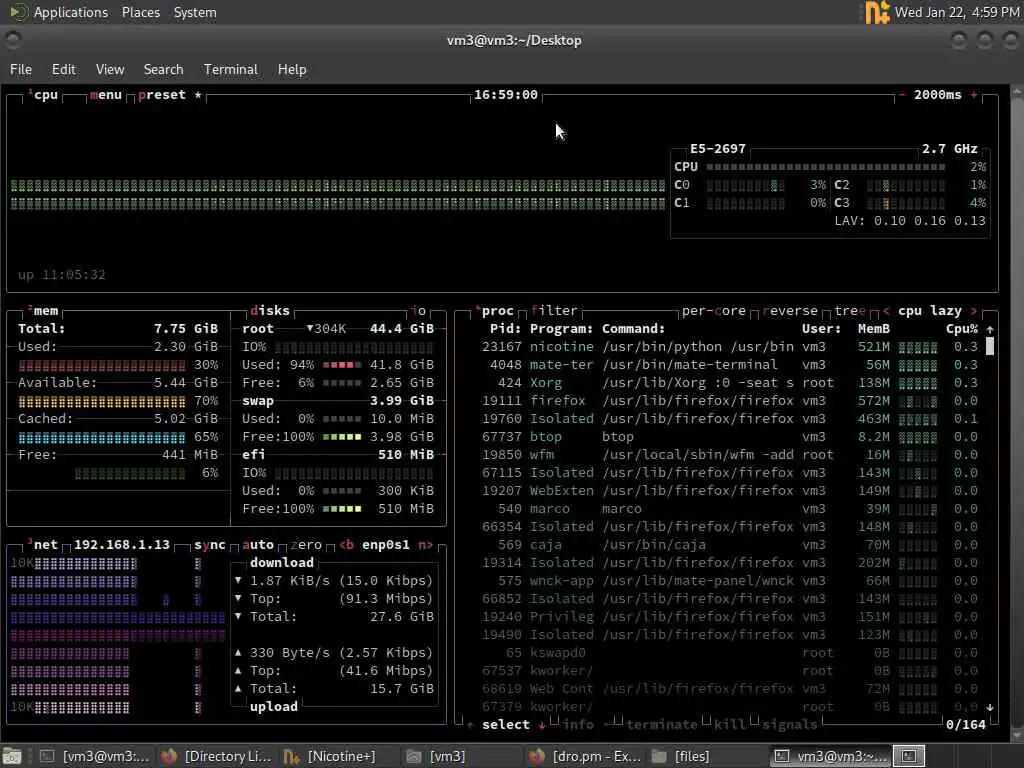The height and width of the screenshot is (768, 1024).
Task: Toggle the proc box label
Action: pos(497,311)
